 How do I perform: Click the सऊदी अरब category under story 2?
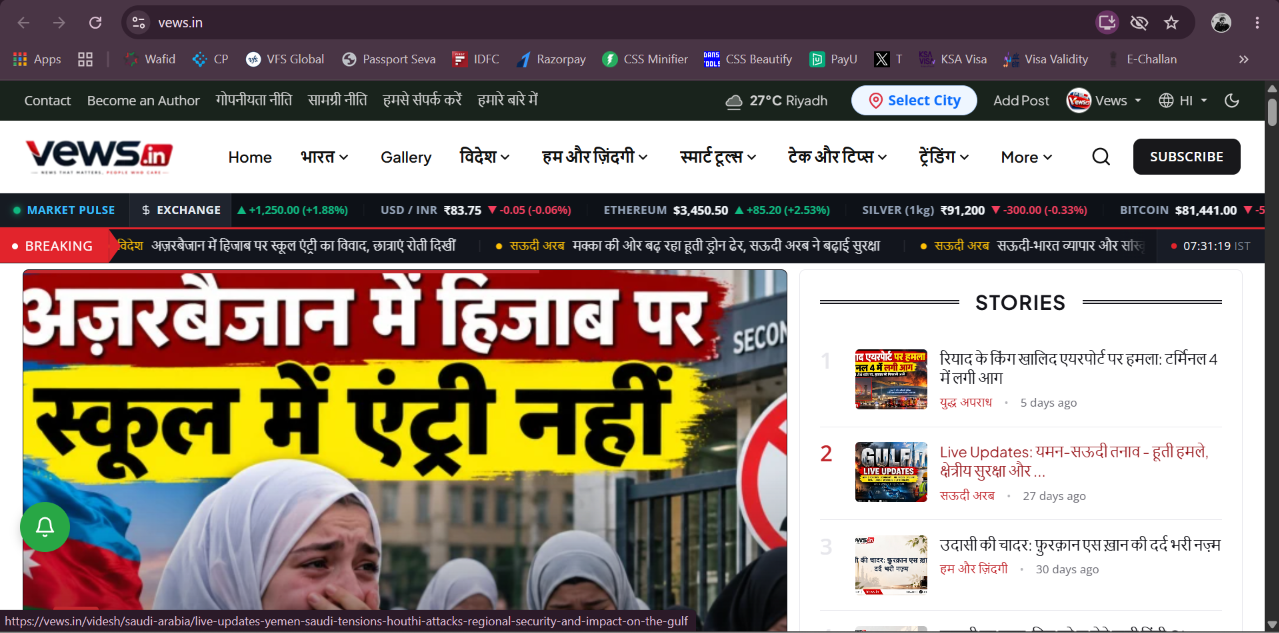point(967,496)
